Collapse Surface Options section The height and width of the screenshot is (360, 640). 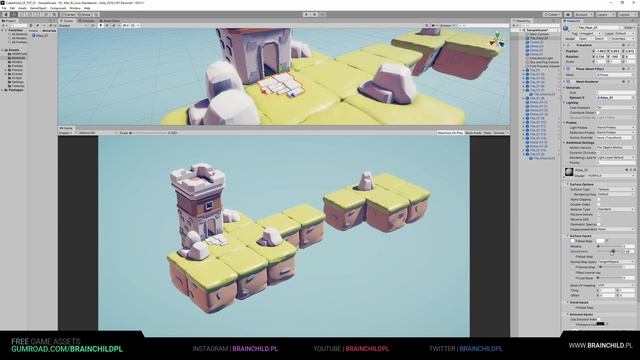pos(567,184)
